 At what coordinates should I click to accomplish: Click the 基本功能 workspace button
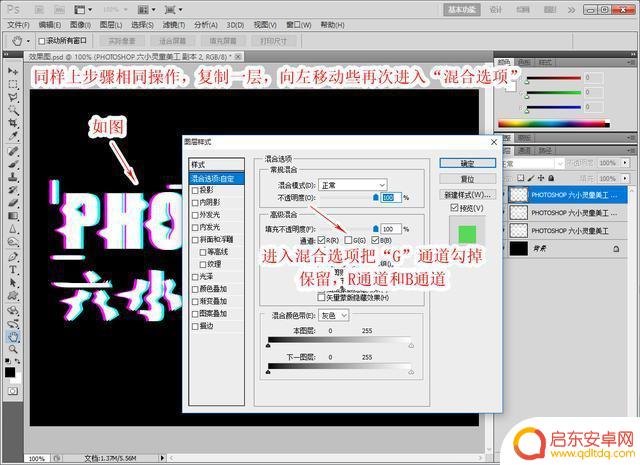point(462,10)
